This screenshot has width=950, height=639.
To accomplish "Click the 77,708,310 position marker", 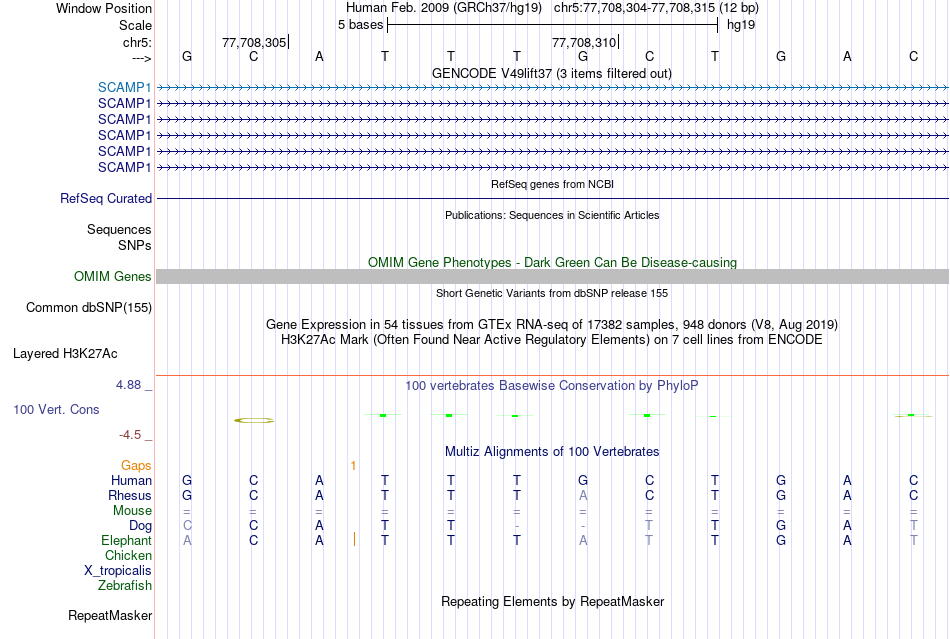I will pyautogui.click(x=585, y=42).
